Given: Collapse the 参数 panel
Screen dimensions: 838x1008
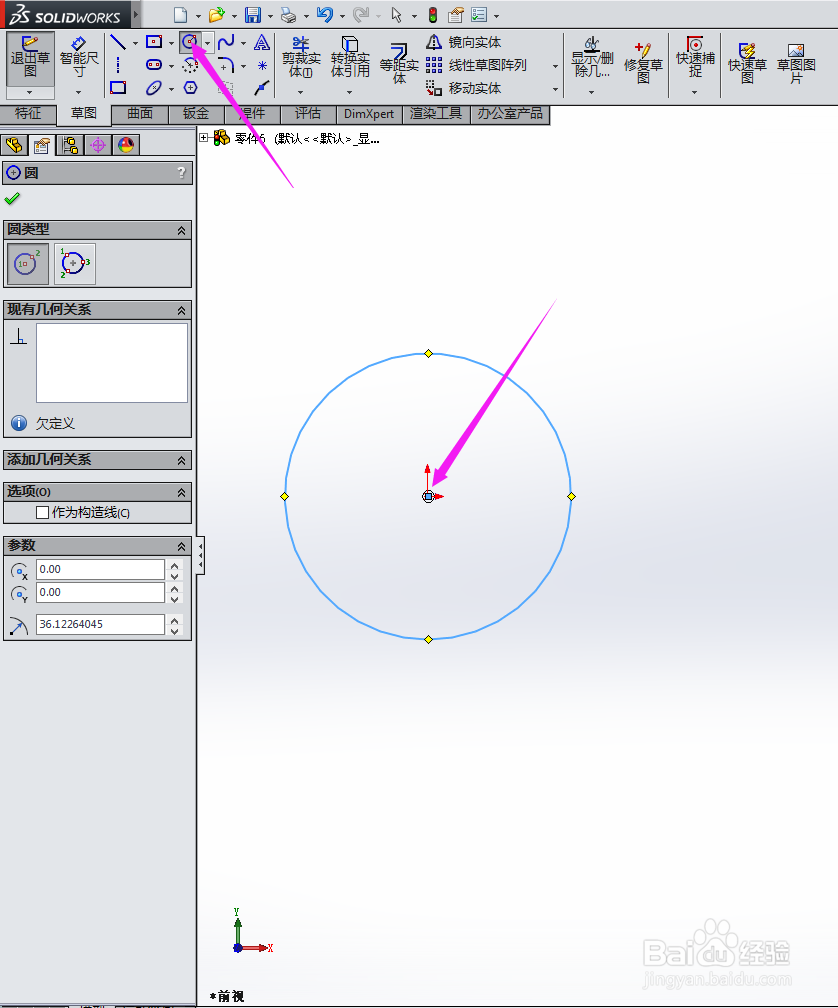Looking at the screenshot, I should pyautogui.click(x=182, y=545).
